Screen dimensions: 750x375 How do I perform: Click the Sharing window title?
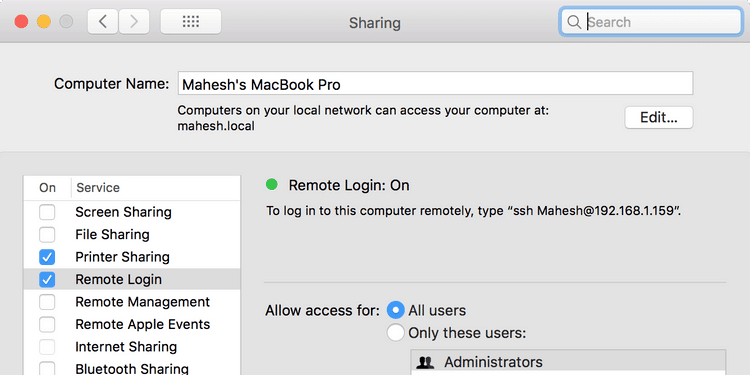(x=375, y=22)
